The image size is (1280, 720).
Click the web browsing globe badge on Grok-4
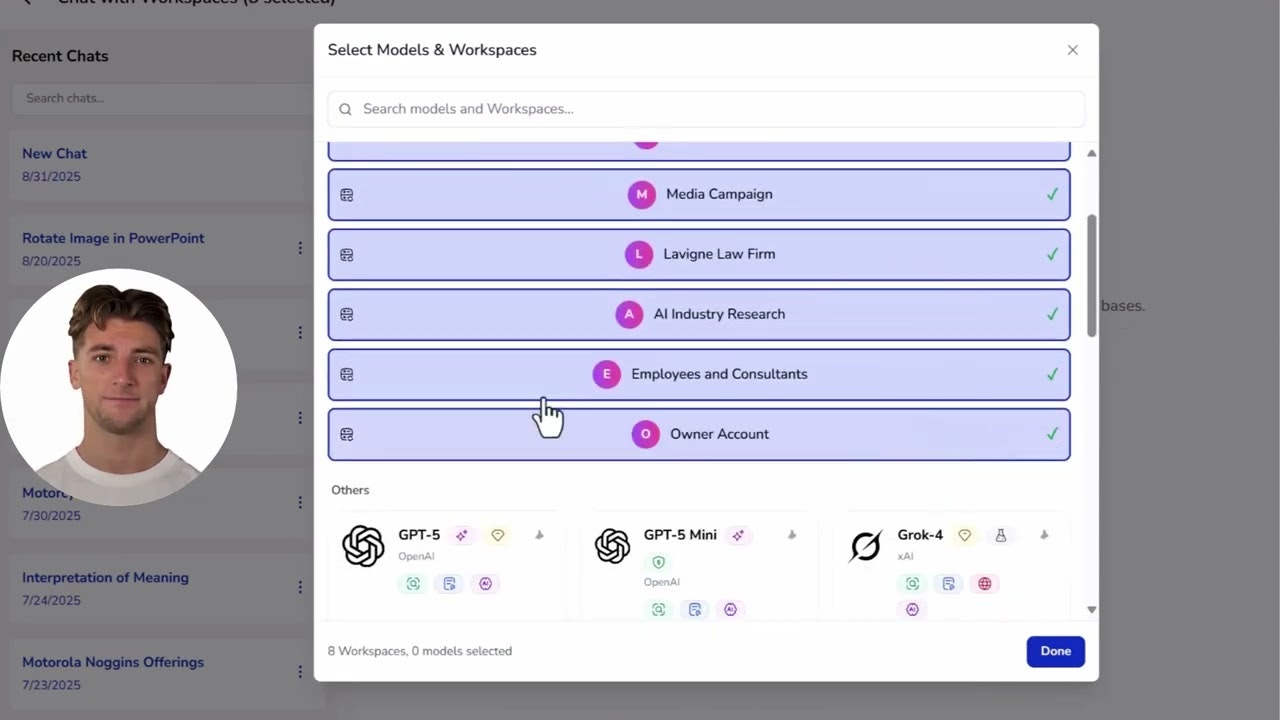[x=984, y=583]
